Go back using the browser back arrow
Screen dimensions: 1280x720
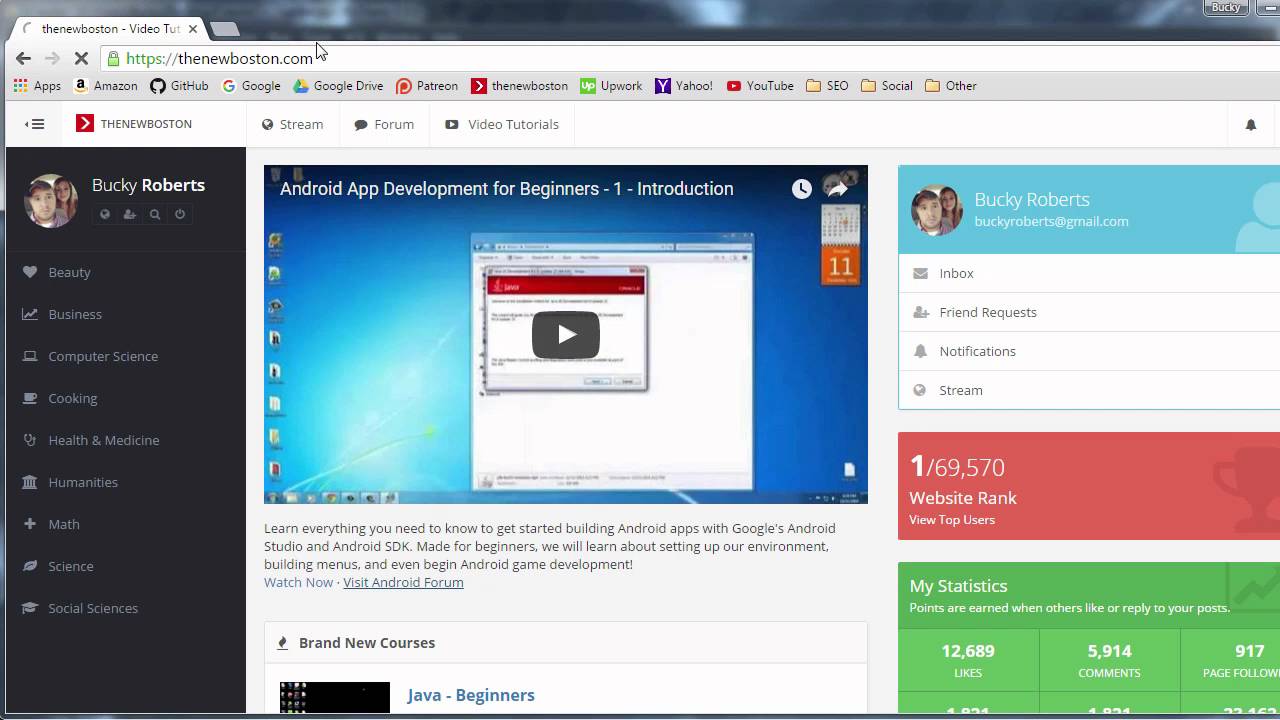point(23,58)
